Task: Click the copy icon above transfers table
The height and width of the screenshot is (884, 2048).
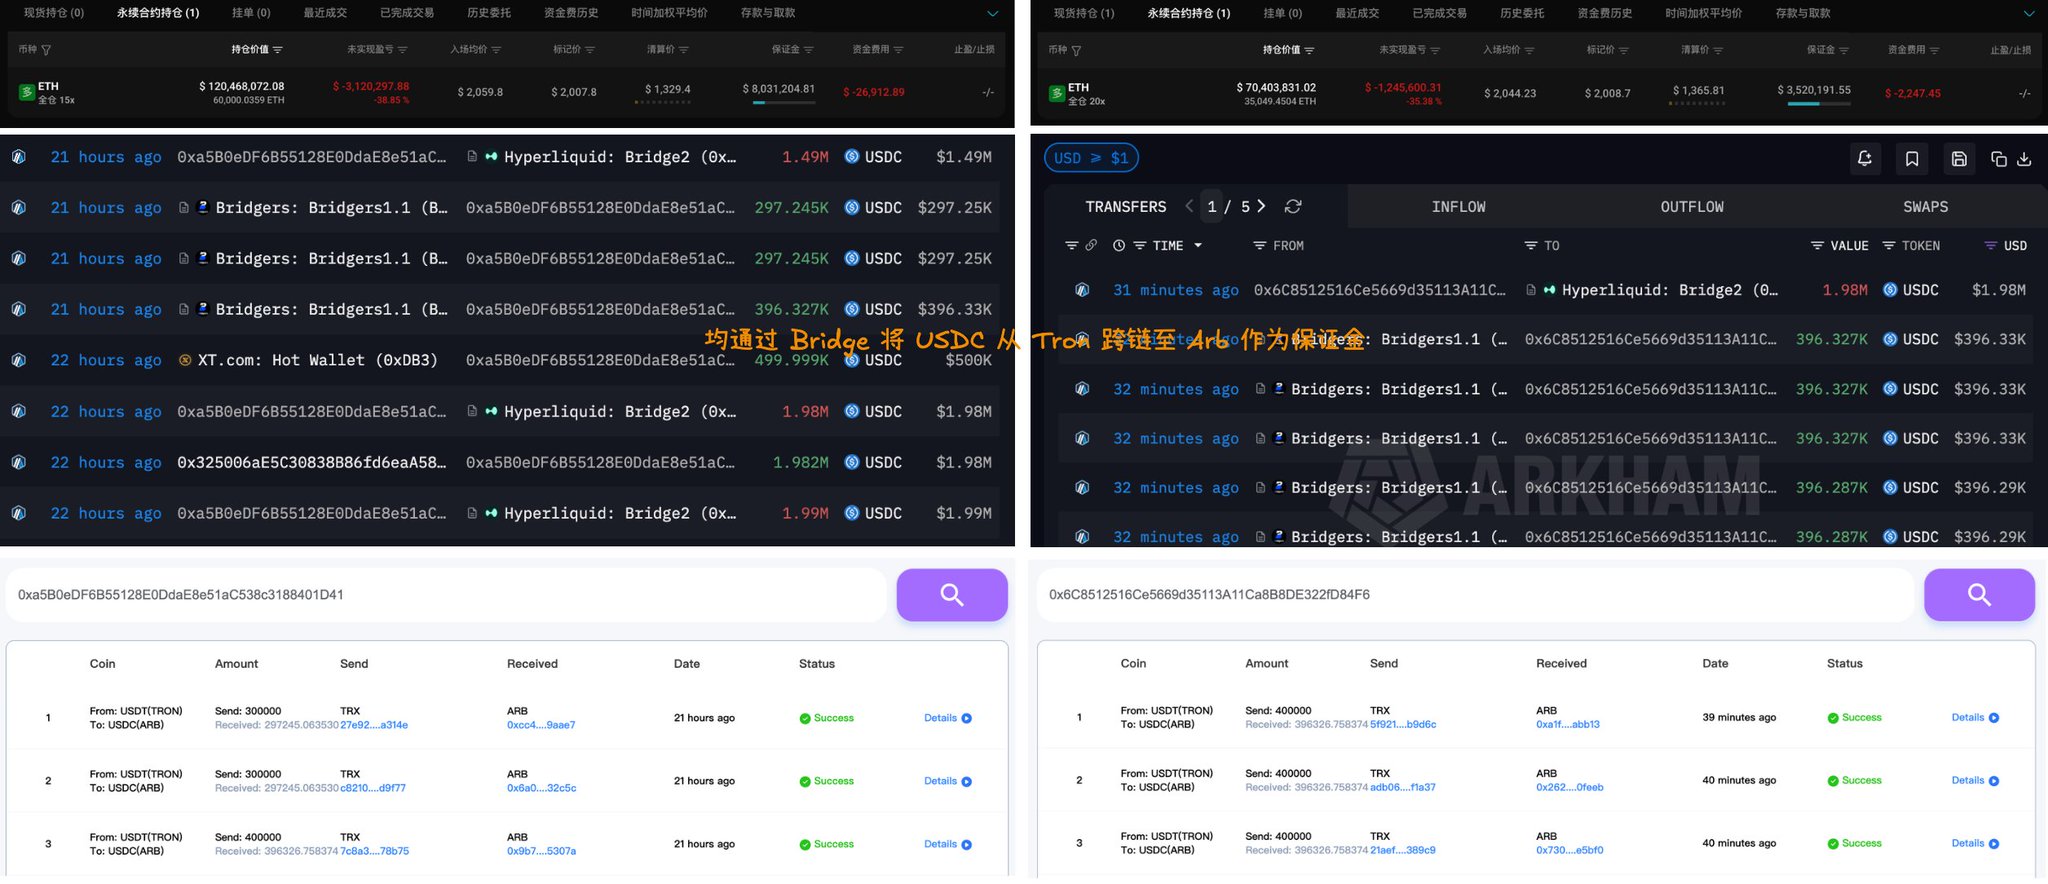Action: pos(1998,159)
